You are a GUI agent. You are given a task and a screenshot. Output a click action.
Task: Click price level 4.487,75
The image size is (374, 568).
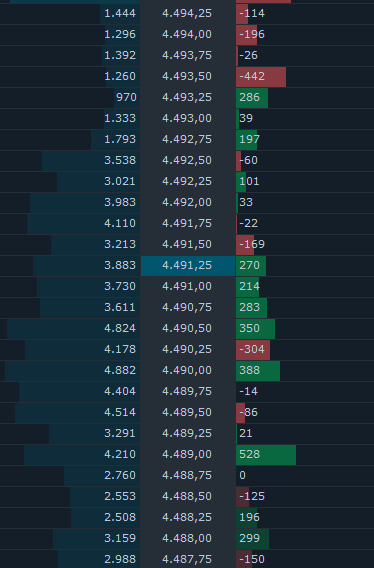tap(187, 560)
